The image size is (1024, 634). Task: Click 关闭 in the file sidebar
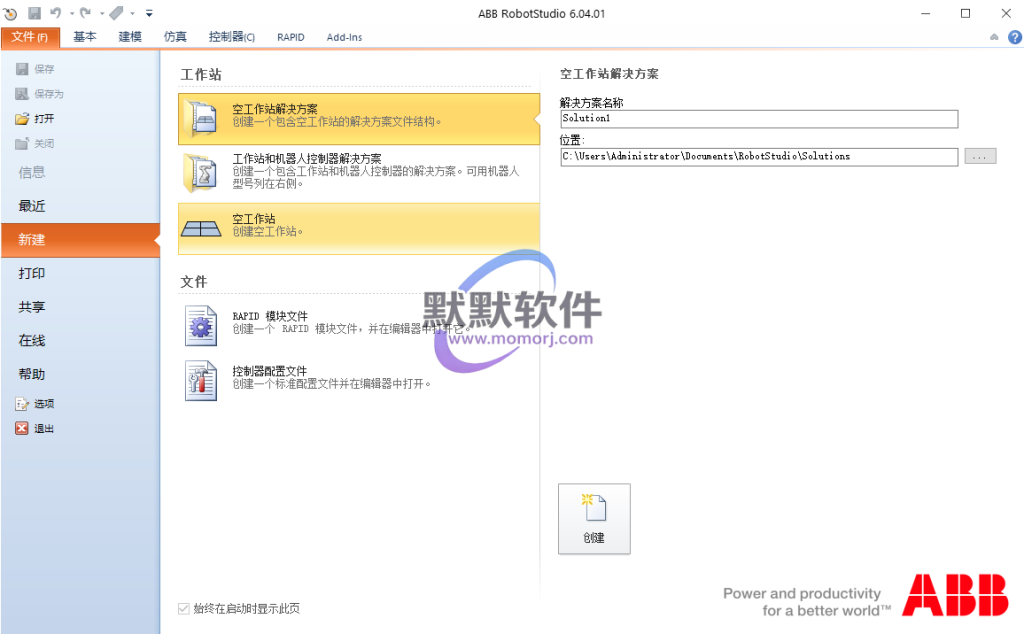coord(35,144)
